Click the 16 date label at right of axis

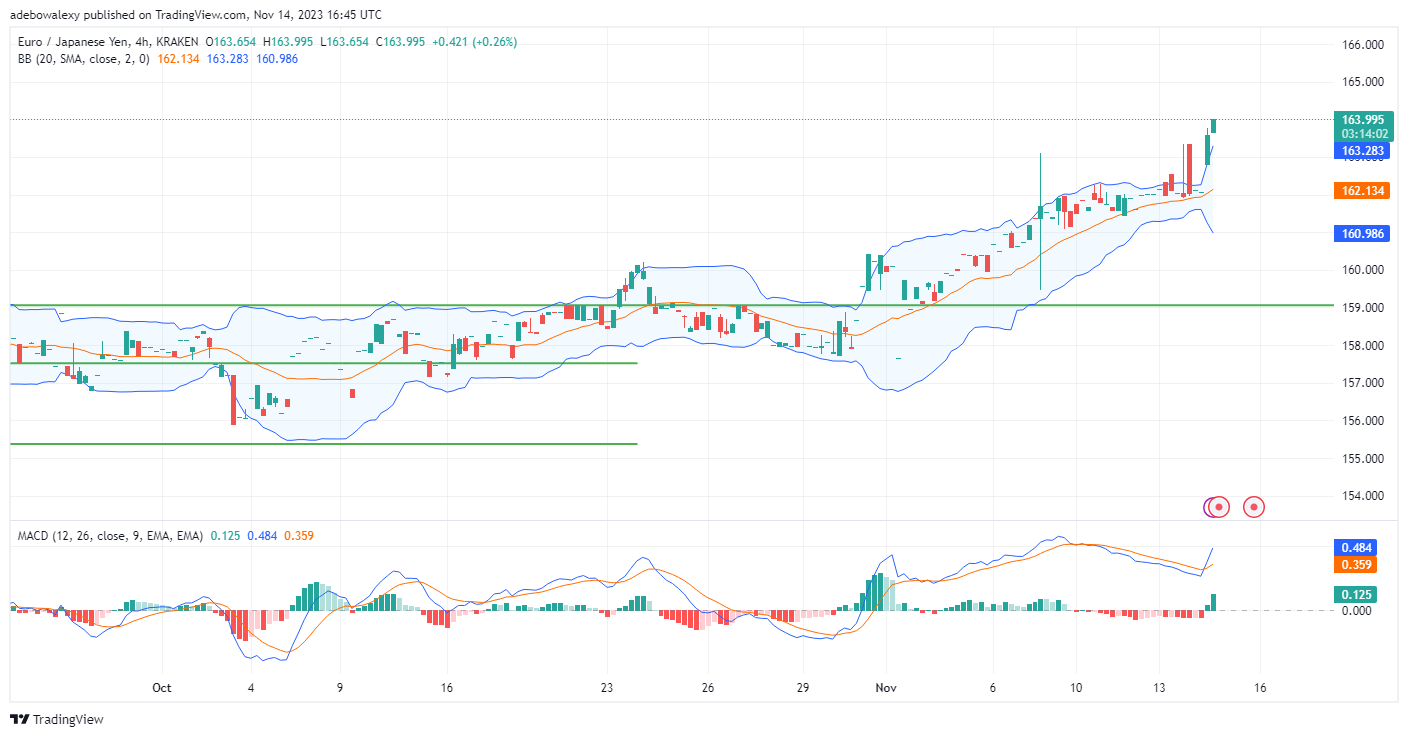coord(1259,688)
